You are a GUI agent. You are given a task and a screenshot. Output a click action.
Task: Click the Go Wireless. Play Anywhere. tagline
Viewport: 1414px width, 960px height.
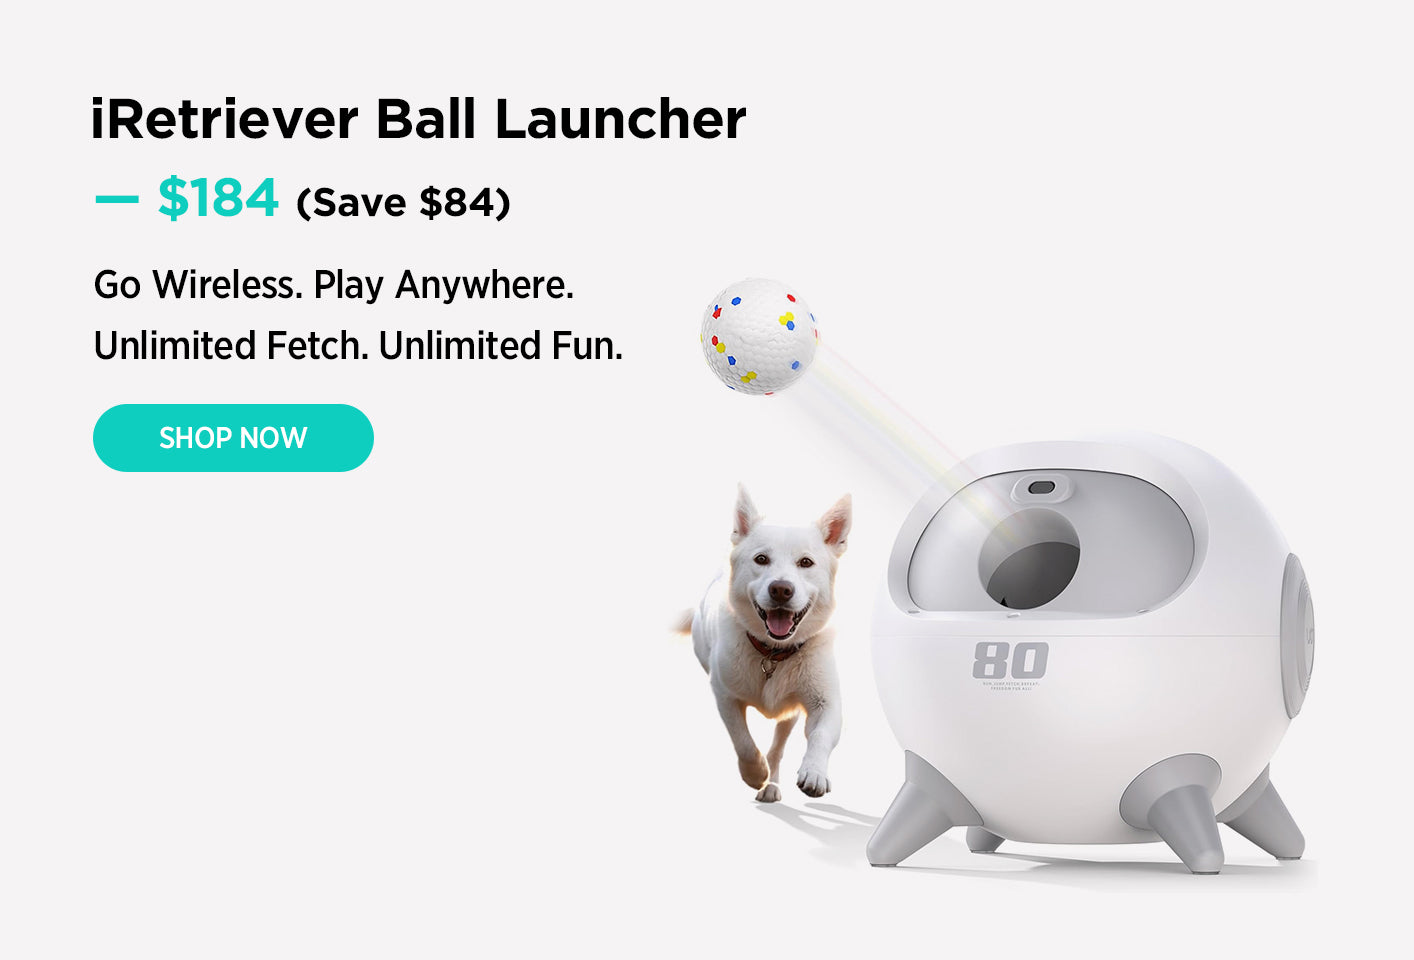coord(334,285)
